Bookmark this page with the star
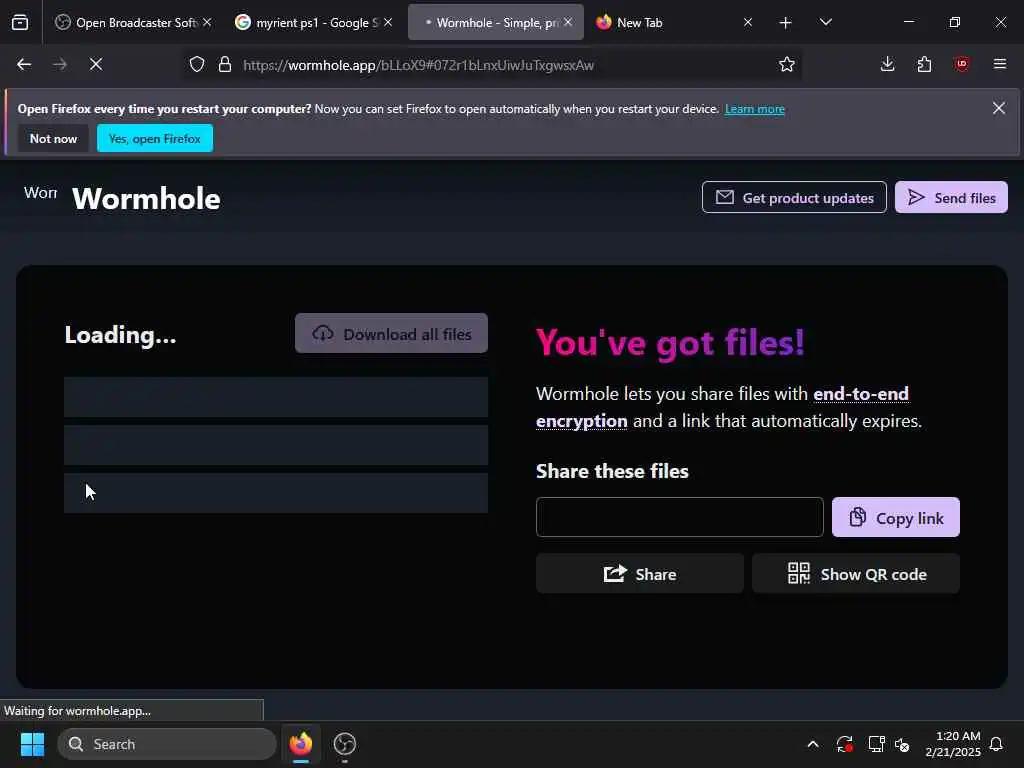 tap(787, 65)
